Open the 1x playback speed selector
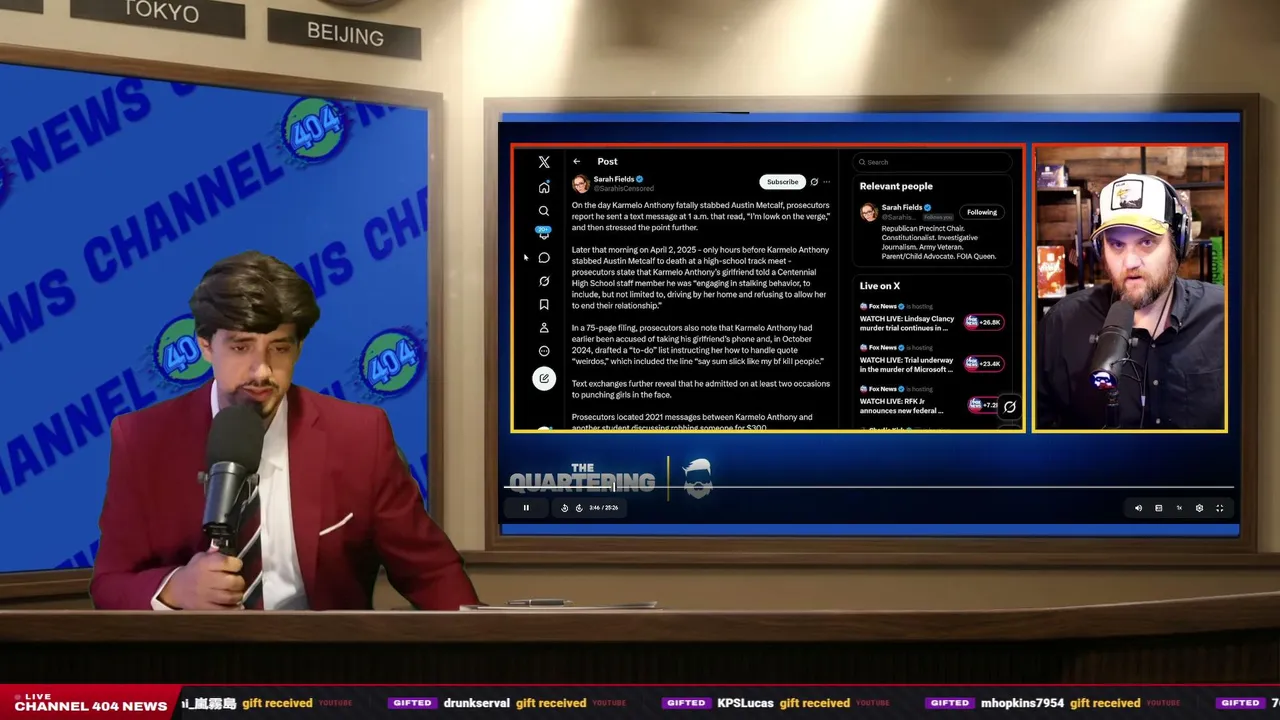 pos(1179,508)
